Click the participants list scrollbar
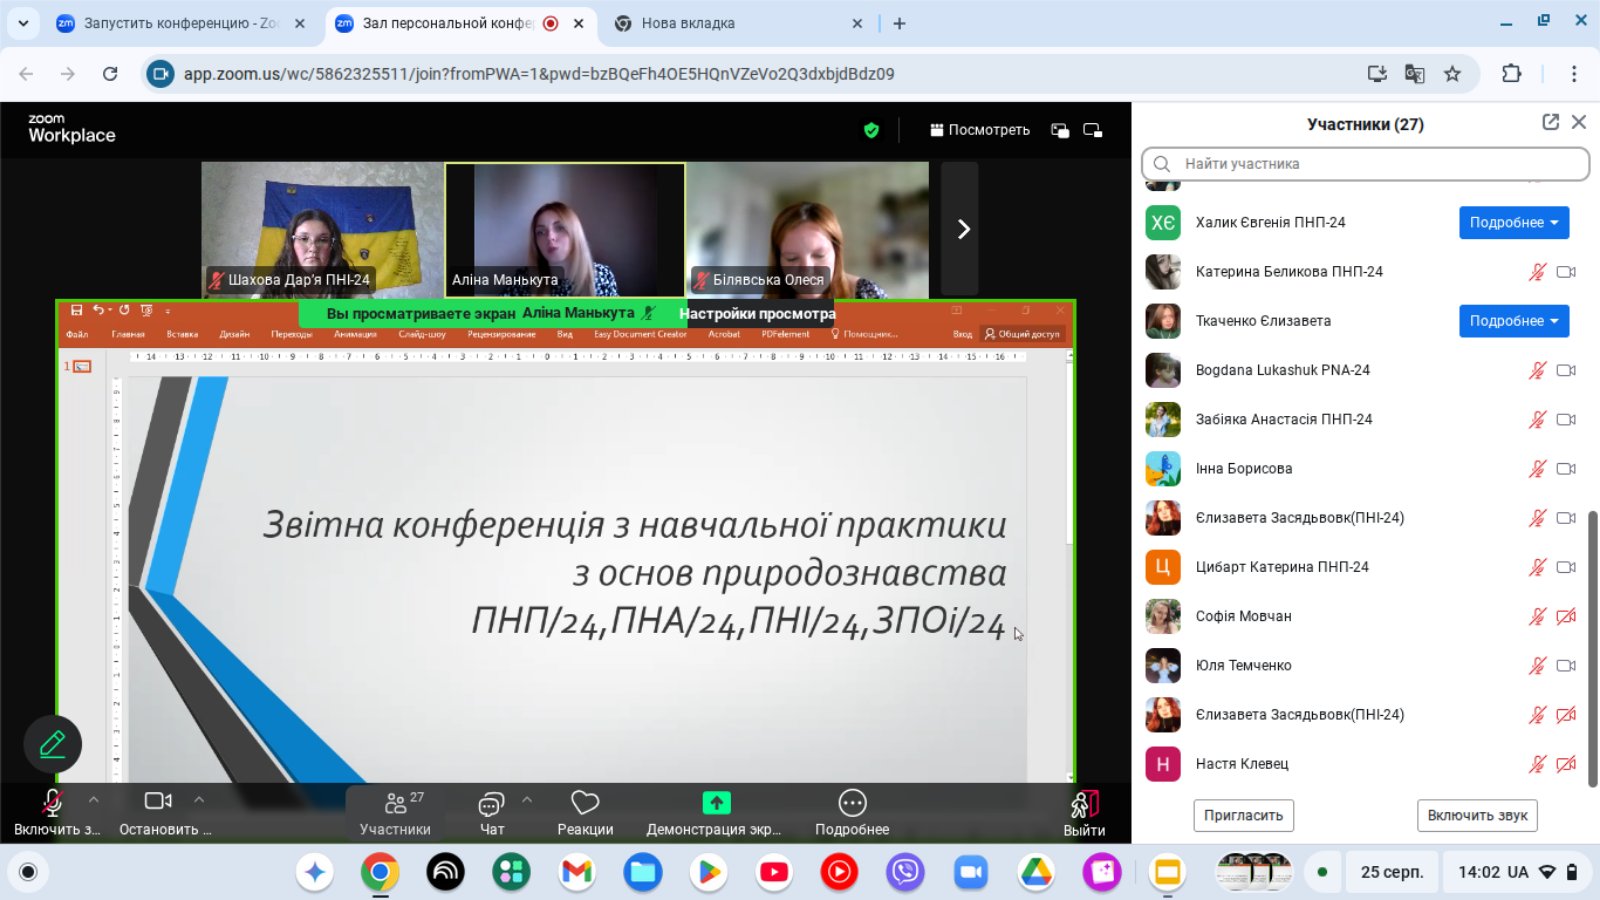The width and height of the screenshot is (1600, 900). (1592, 648)
